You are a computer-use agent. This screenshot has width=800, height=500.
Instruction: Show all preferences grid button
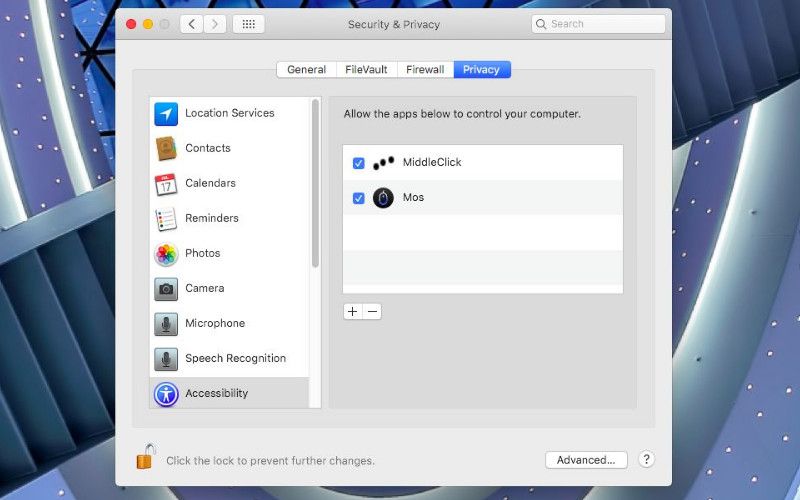pyautogui.click(x=248, y=24)
